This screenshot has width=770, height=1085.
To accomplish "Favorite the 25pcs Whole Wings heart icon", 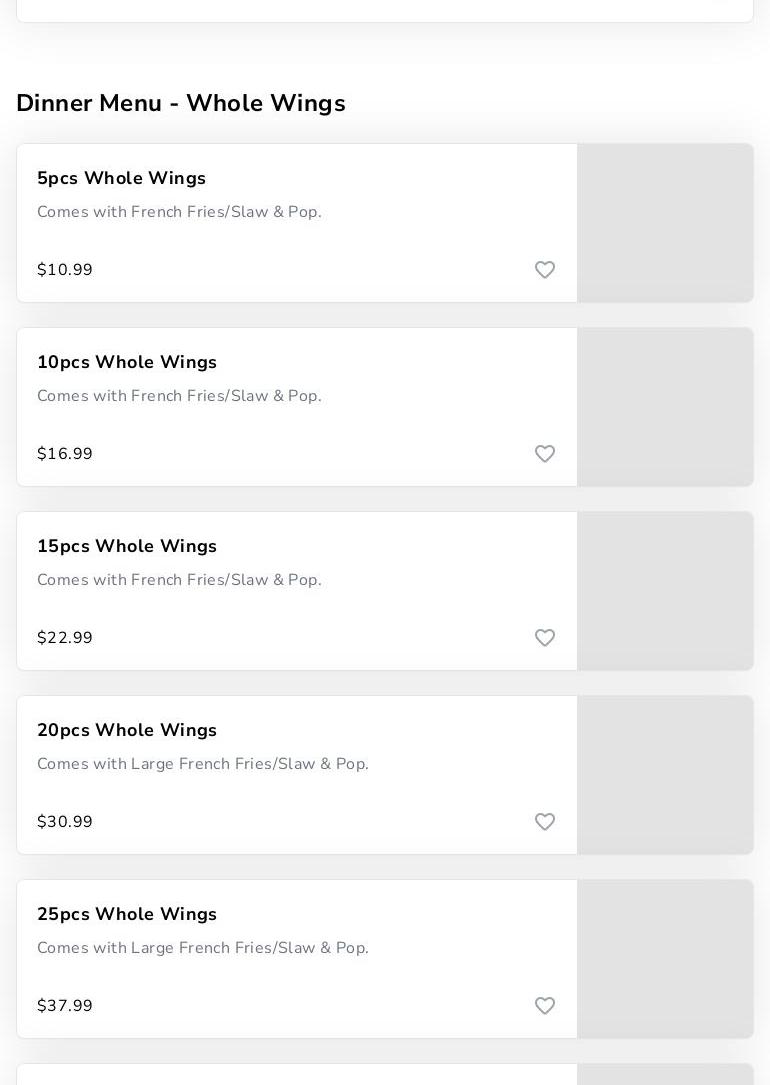I will click(x=545, y=1006).
